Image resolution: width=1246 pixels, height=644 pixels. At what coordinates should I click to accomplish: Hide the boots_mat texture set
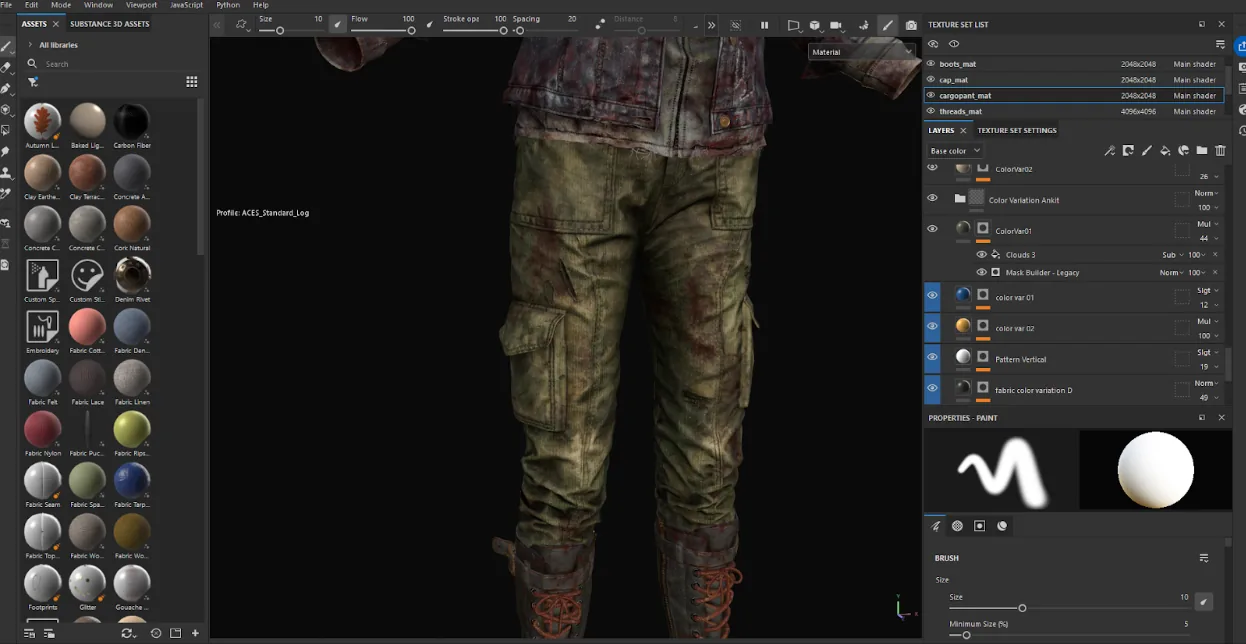click(931, 64)
